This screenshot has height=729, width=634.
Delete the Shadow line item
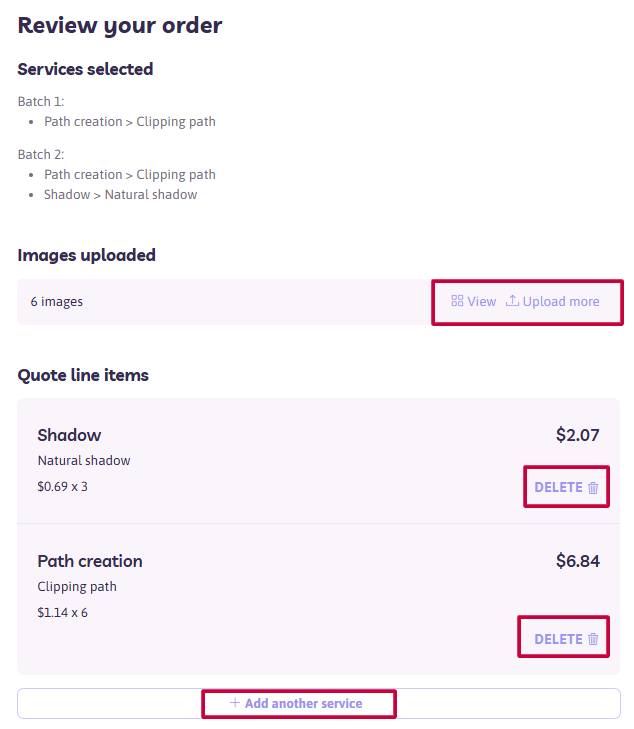[x=566, y=487]
